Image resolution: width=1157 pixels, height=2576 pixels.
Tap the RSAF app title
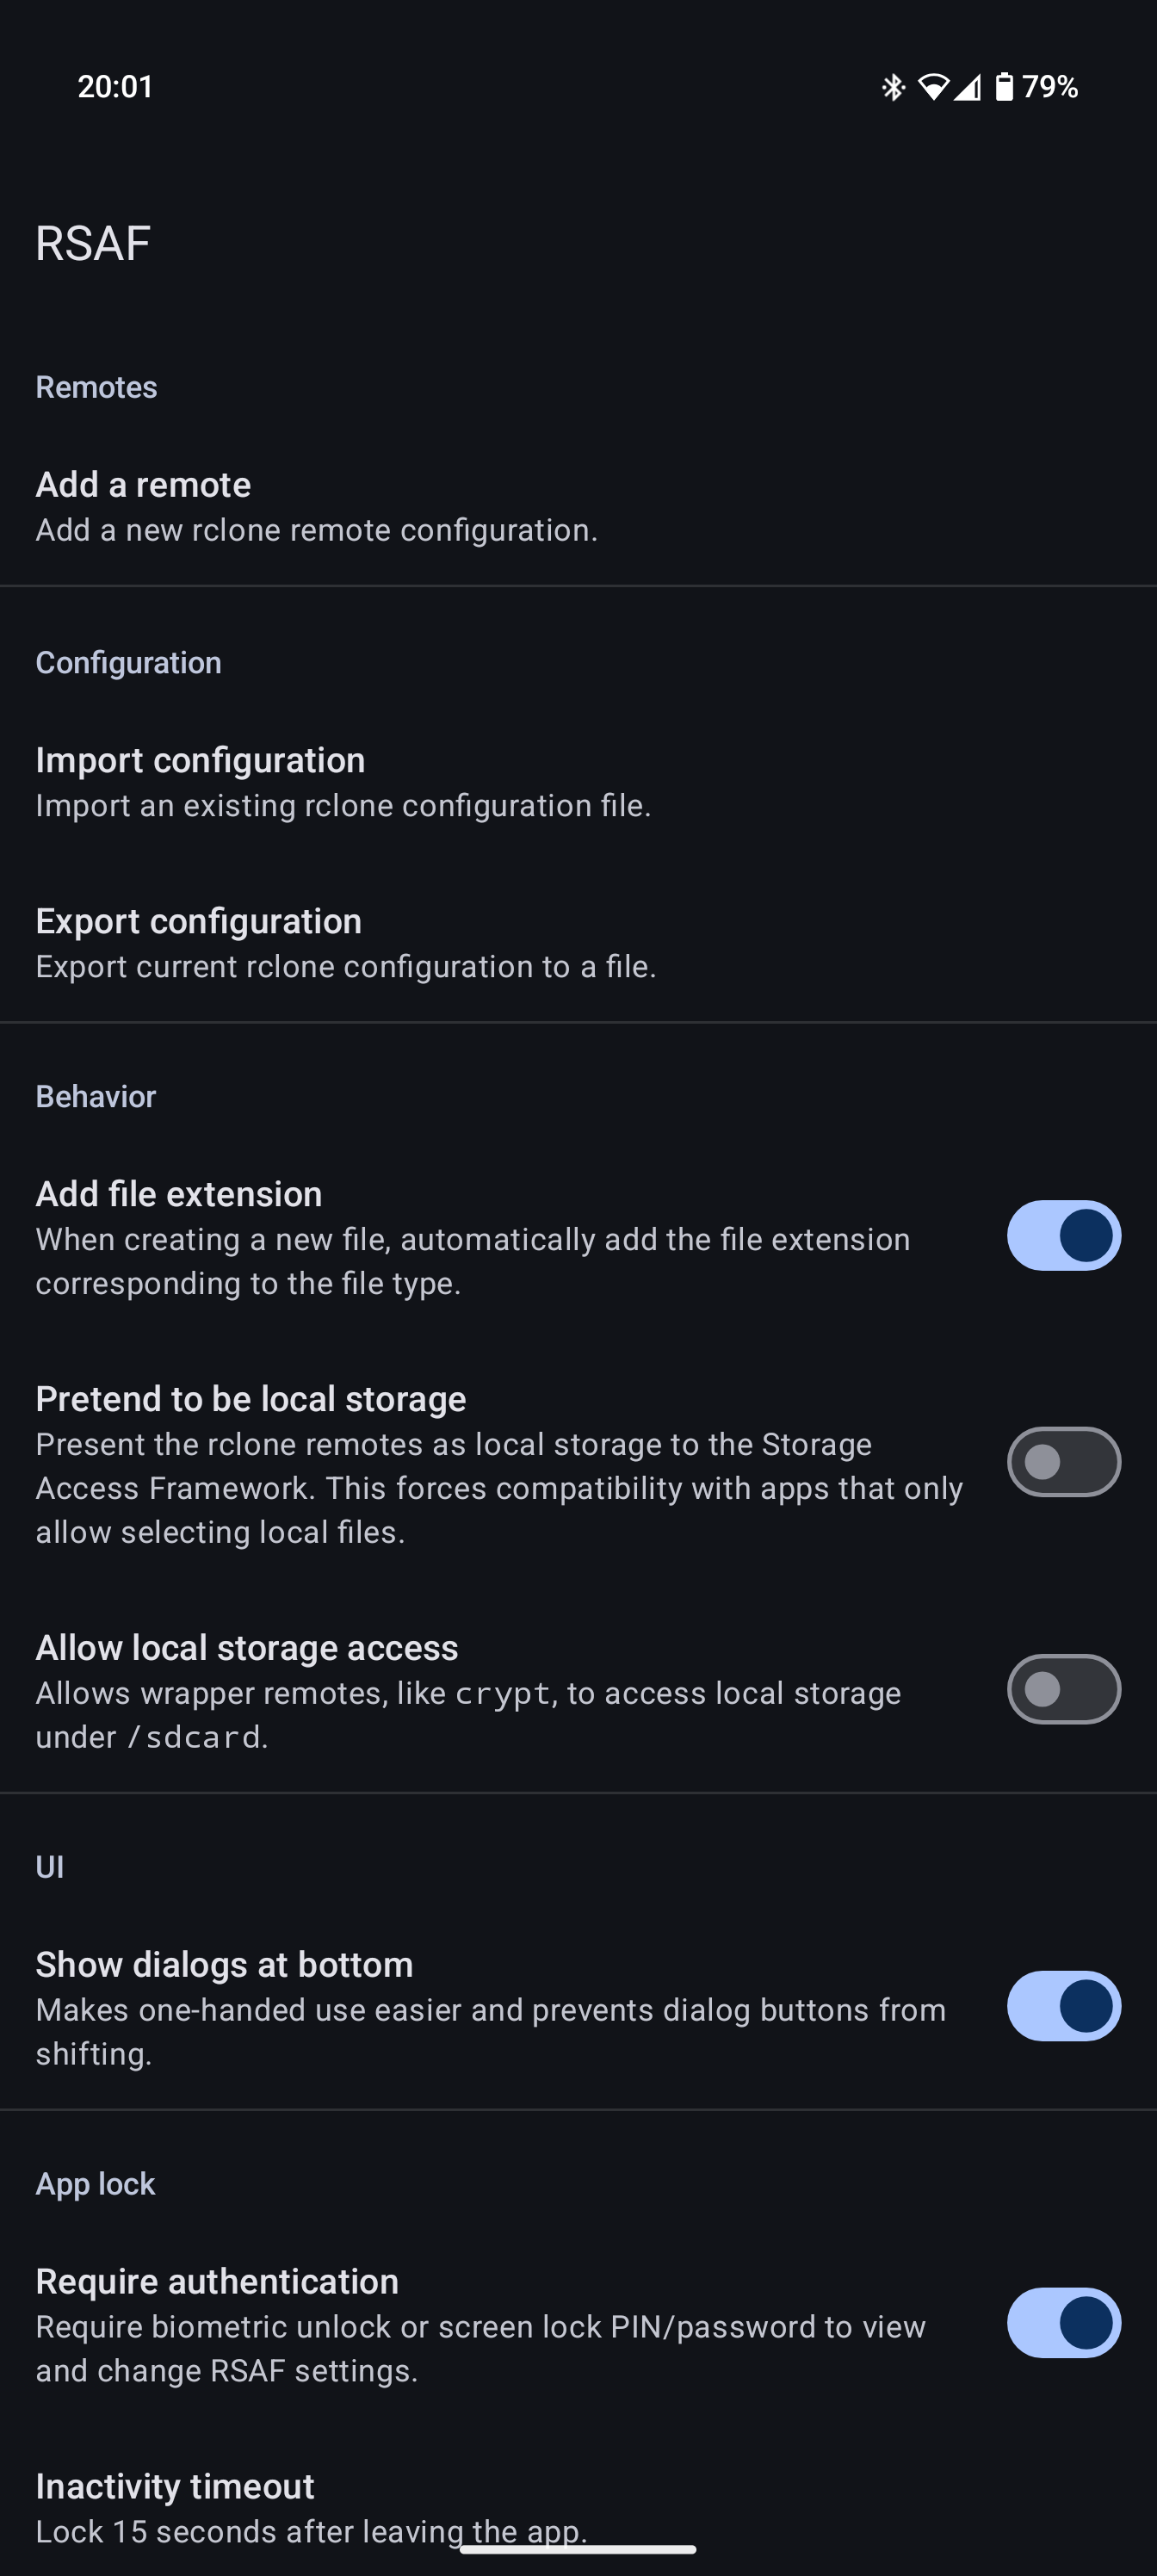tap(93, 243)
